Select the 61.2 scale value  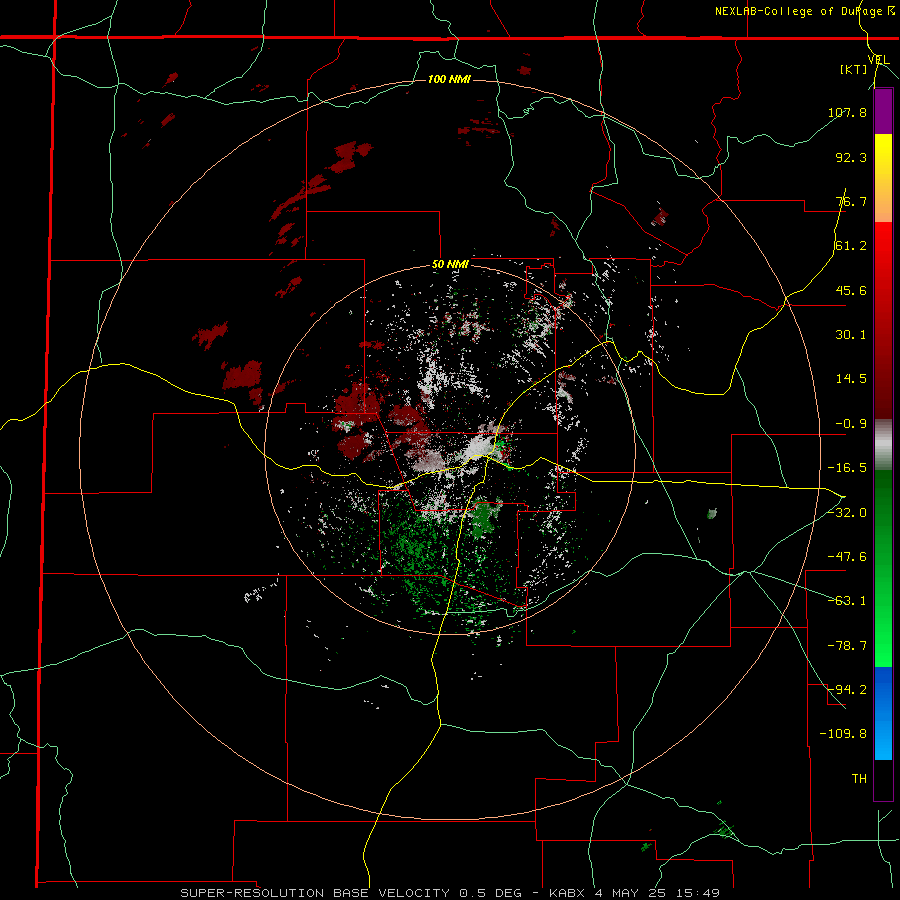pyautogui.click(x=851, y=246)
